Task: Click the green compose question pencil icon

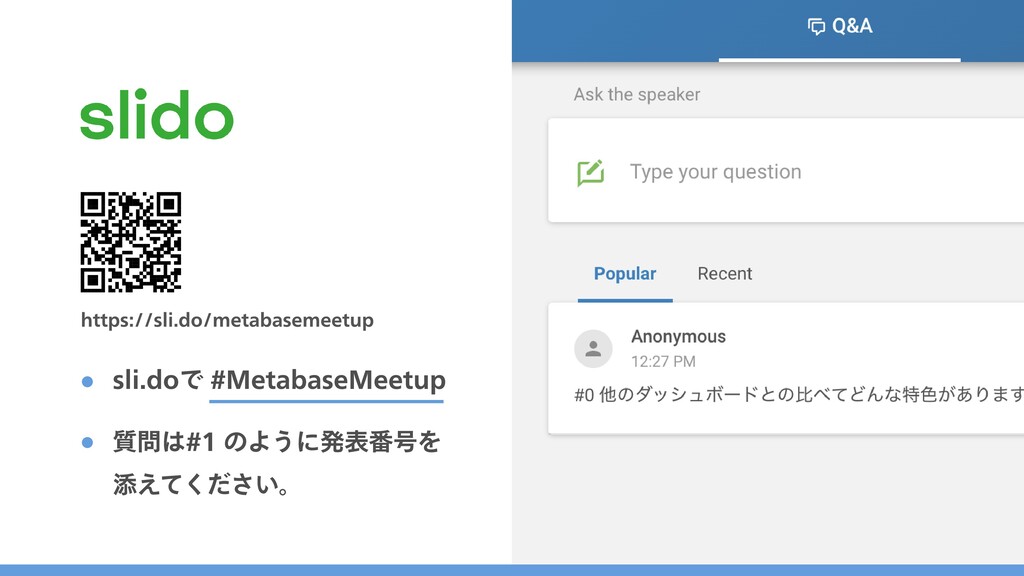Action: pyautogui.click(x=590, y=172)
